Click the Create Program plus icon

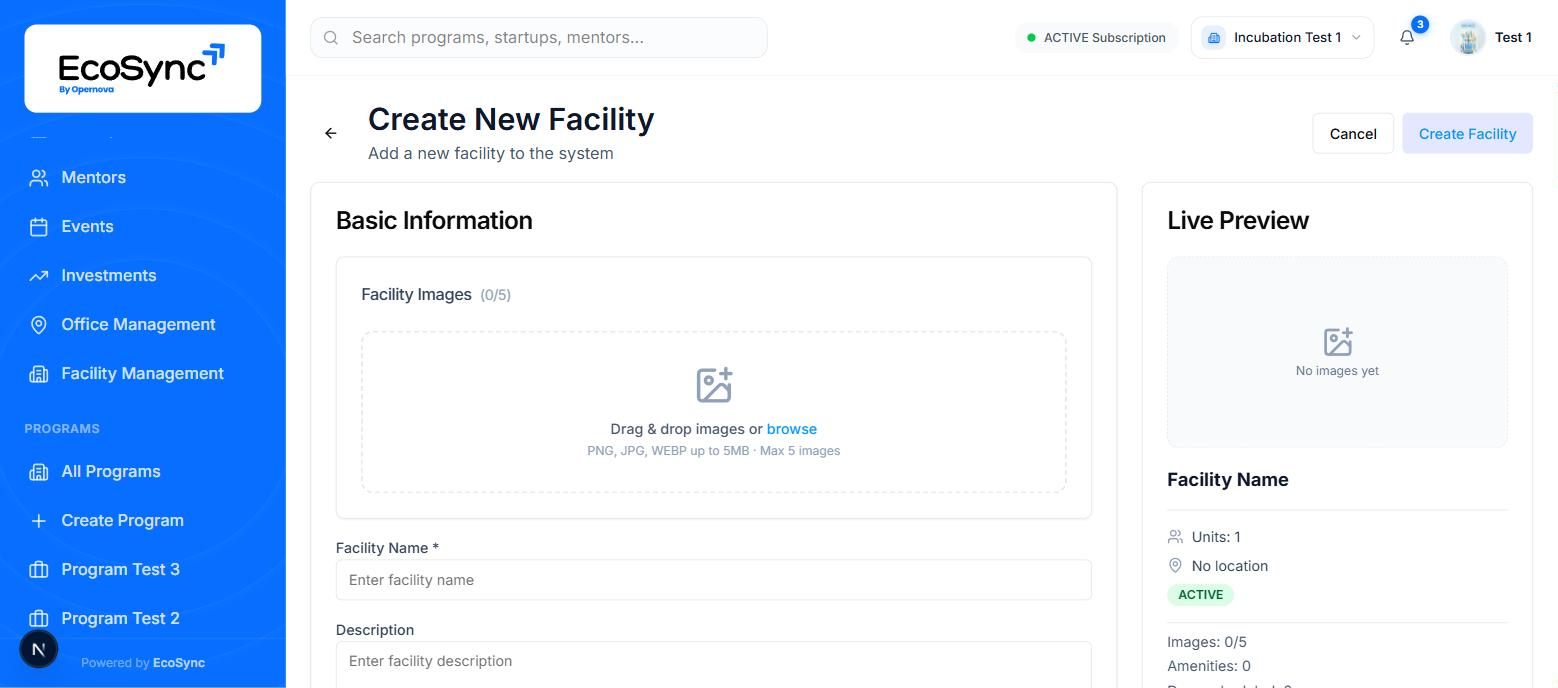(x=39, y=521)
